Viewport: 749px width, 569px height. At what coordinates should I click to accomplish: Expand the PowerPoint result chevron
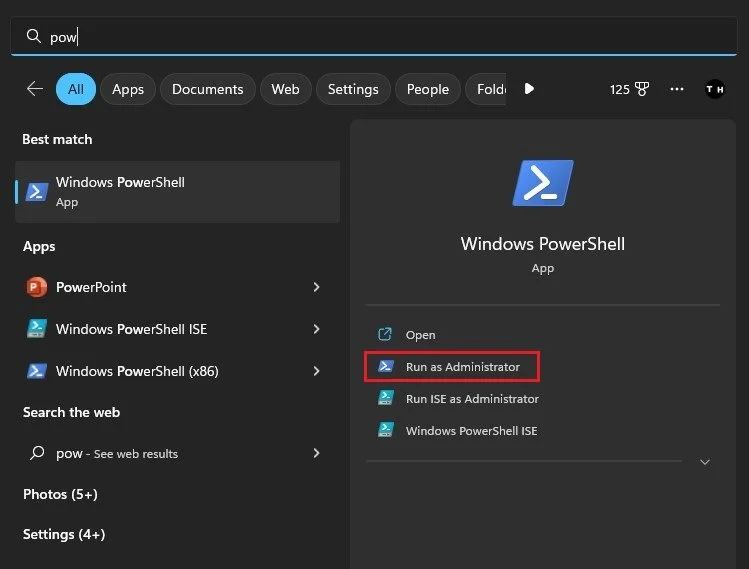click(x=316, y=287)
